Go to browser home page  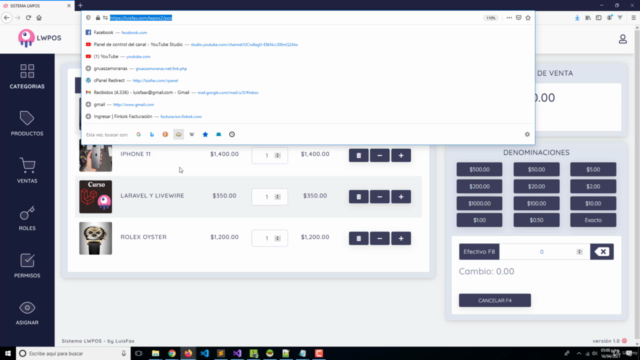click(x=39, y=18)
